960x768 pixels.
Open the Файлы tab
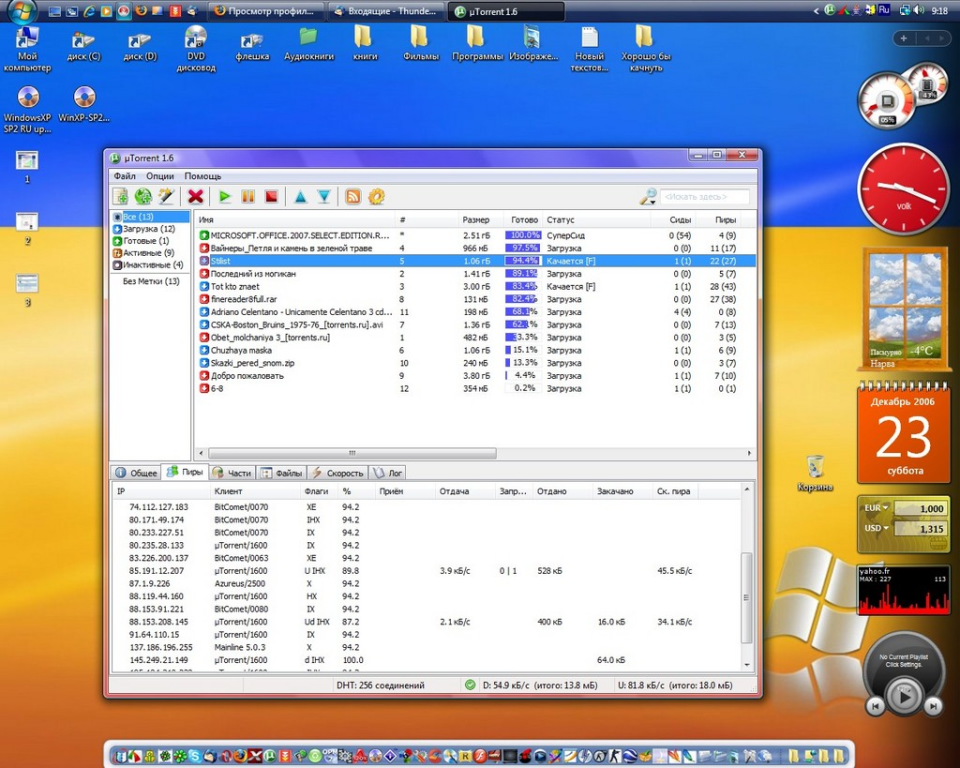tap(282, 473)
